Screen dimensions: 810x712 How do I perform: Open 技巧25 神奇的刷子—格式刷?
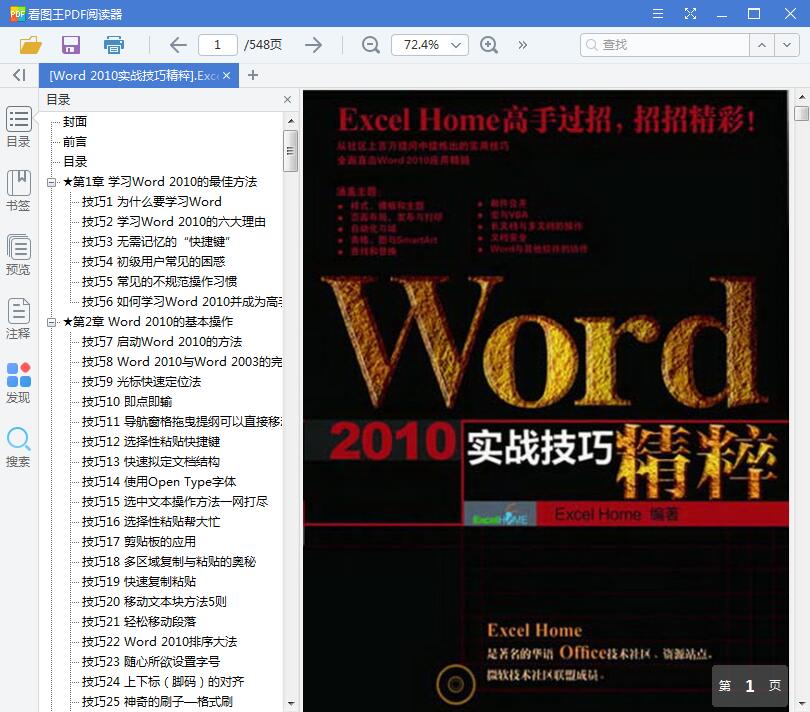tap(157, 702)
